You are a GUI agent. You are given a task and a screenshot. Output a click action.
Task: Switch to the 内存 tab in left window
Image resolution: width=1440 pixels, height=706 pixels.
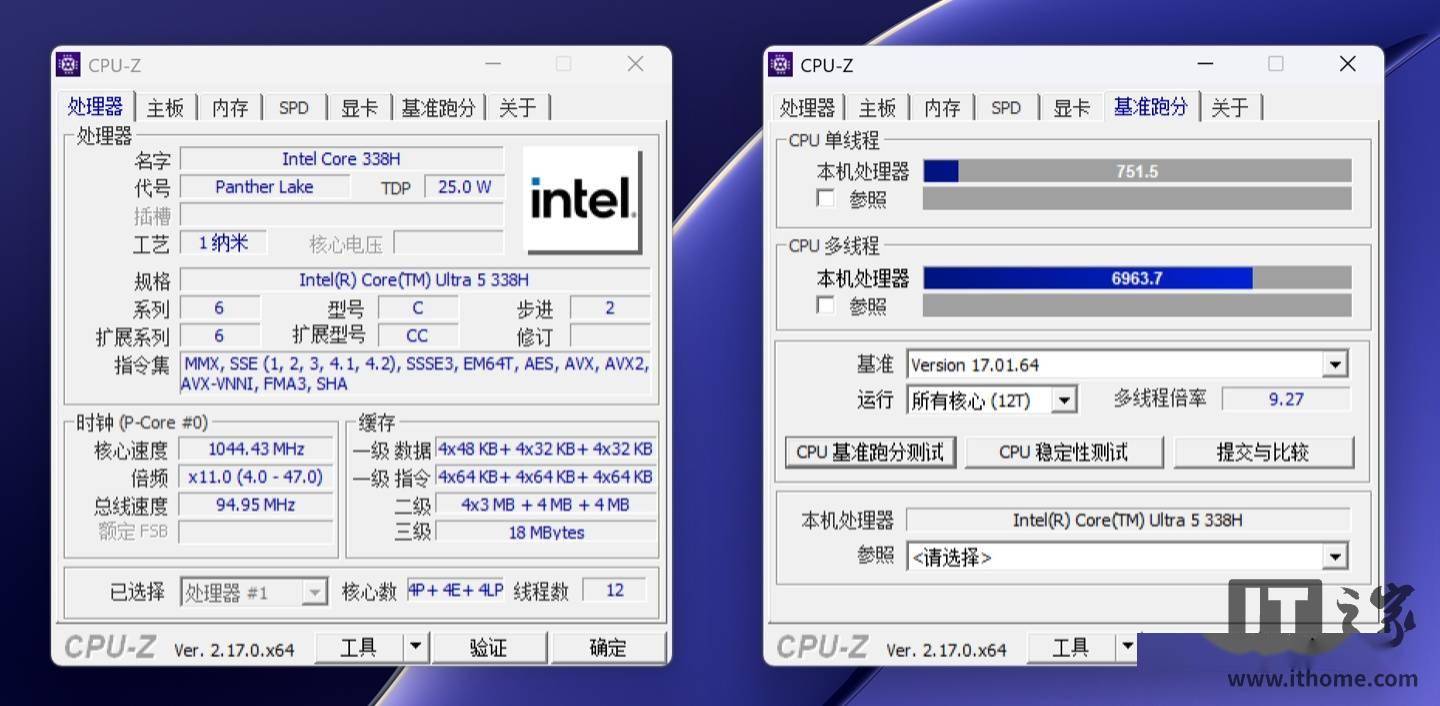coord(230,107)
